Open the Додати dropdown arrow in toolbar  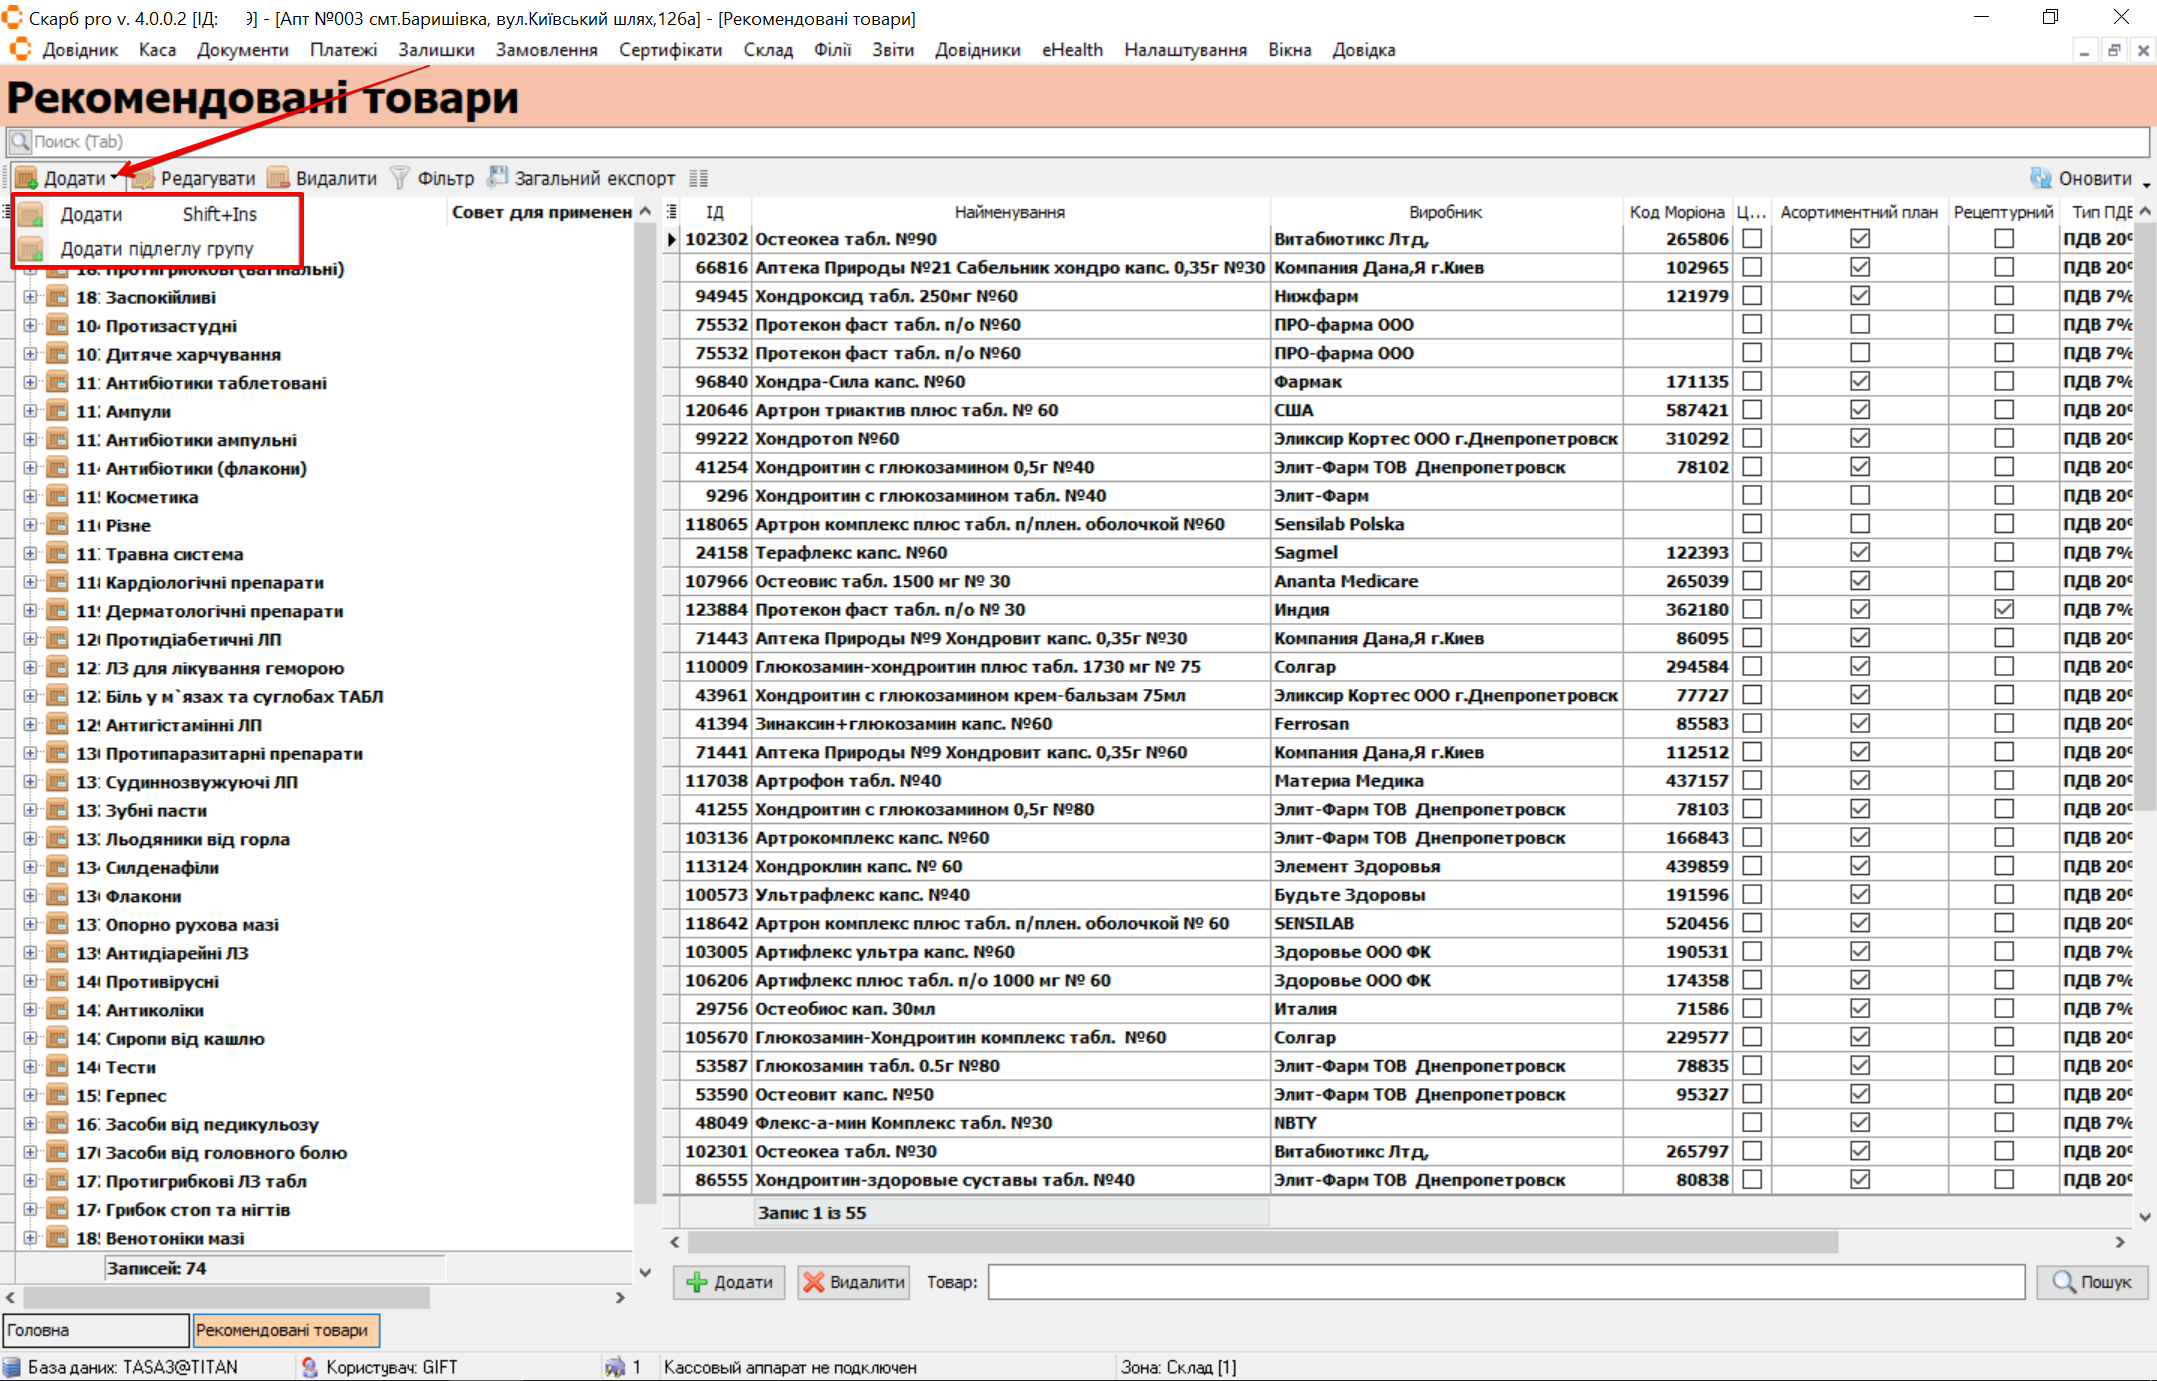point(114,178)
